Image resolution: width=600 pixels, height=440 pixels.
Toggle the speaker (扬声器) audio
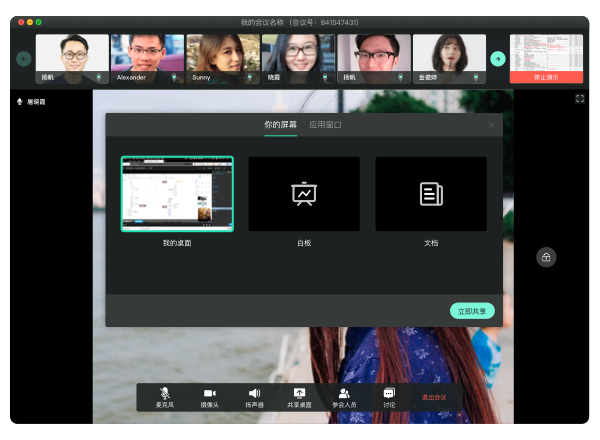click(x=255, y=396)
